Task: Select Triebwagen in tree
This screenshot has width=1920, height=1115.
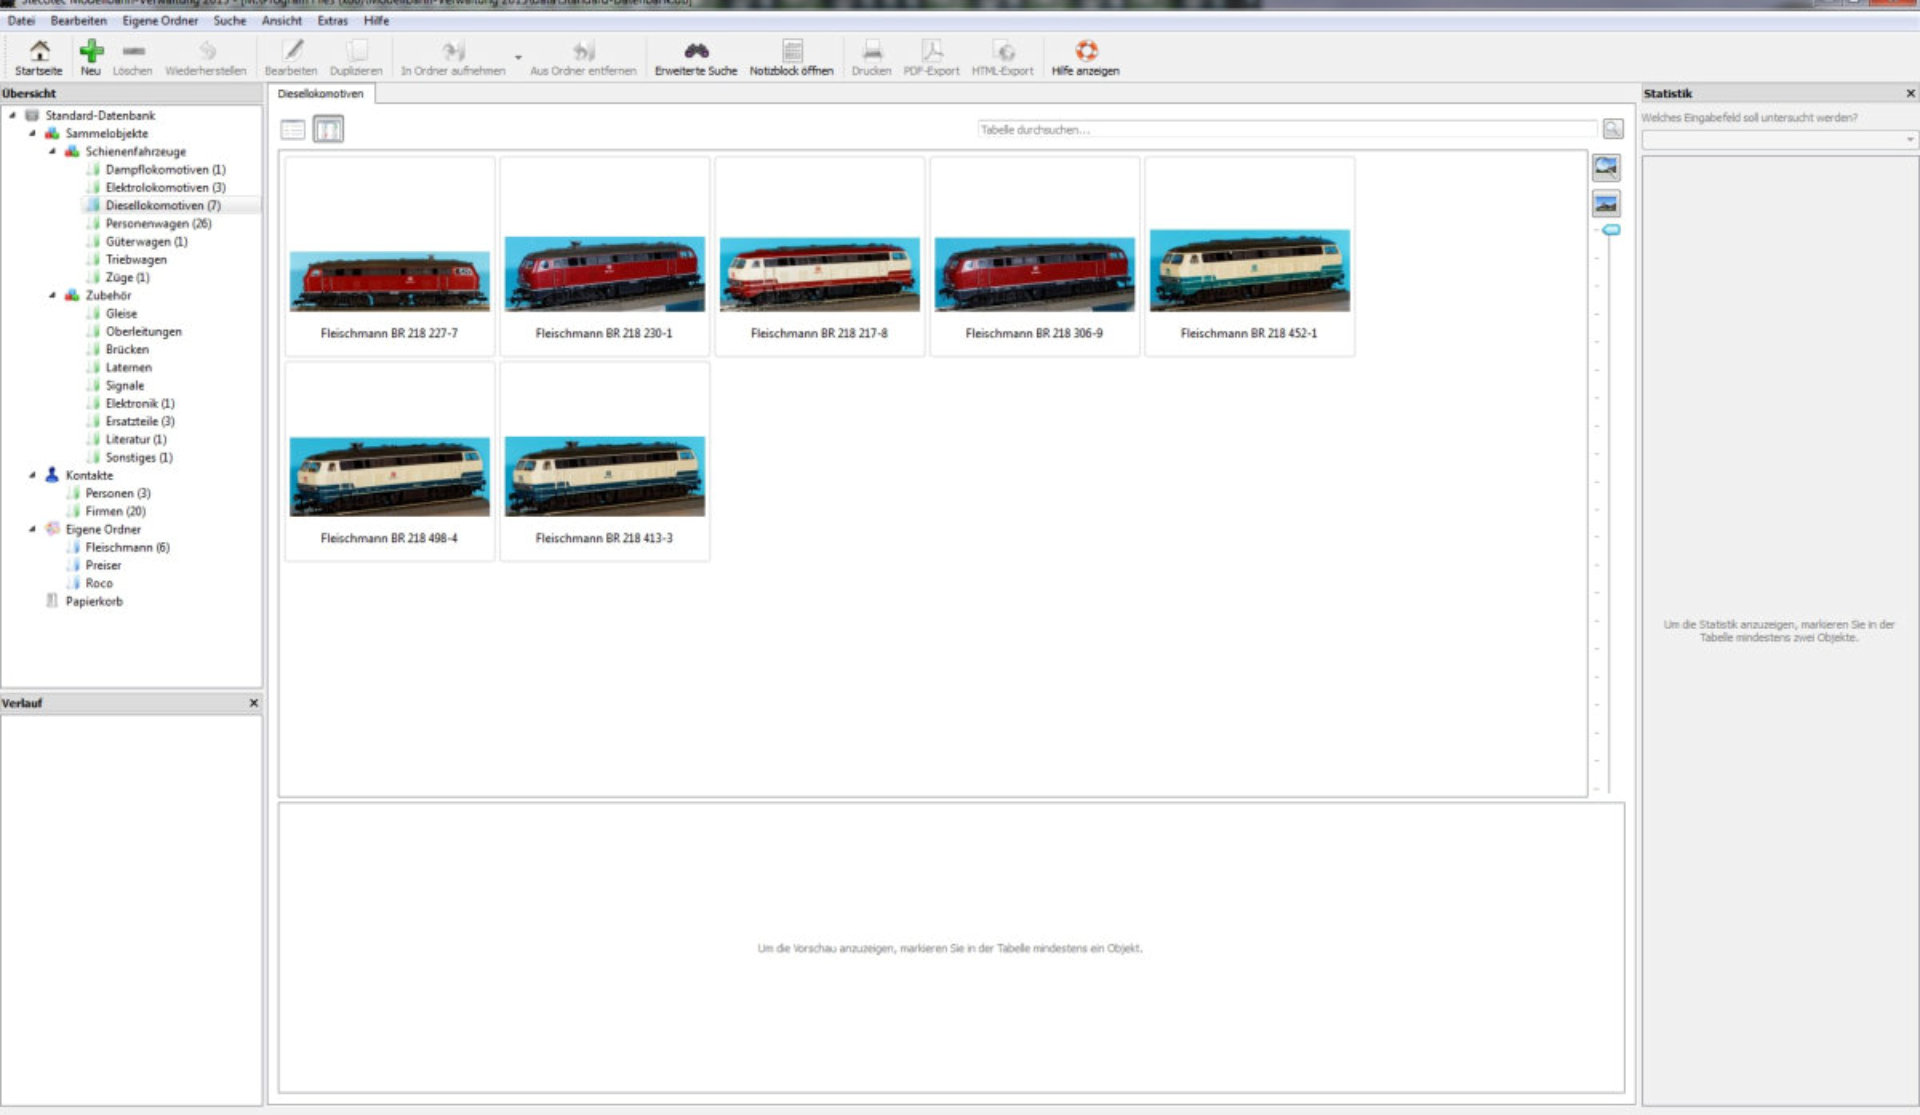Action: coord(136,259)
